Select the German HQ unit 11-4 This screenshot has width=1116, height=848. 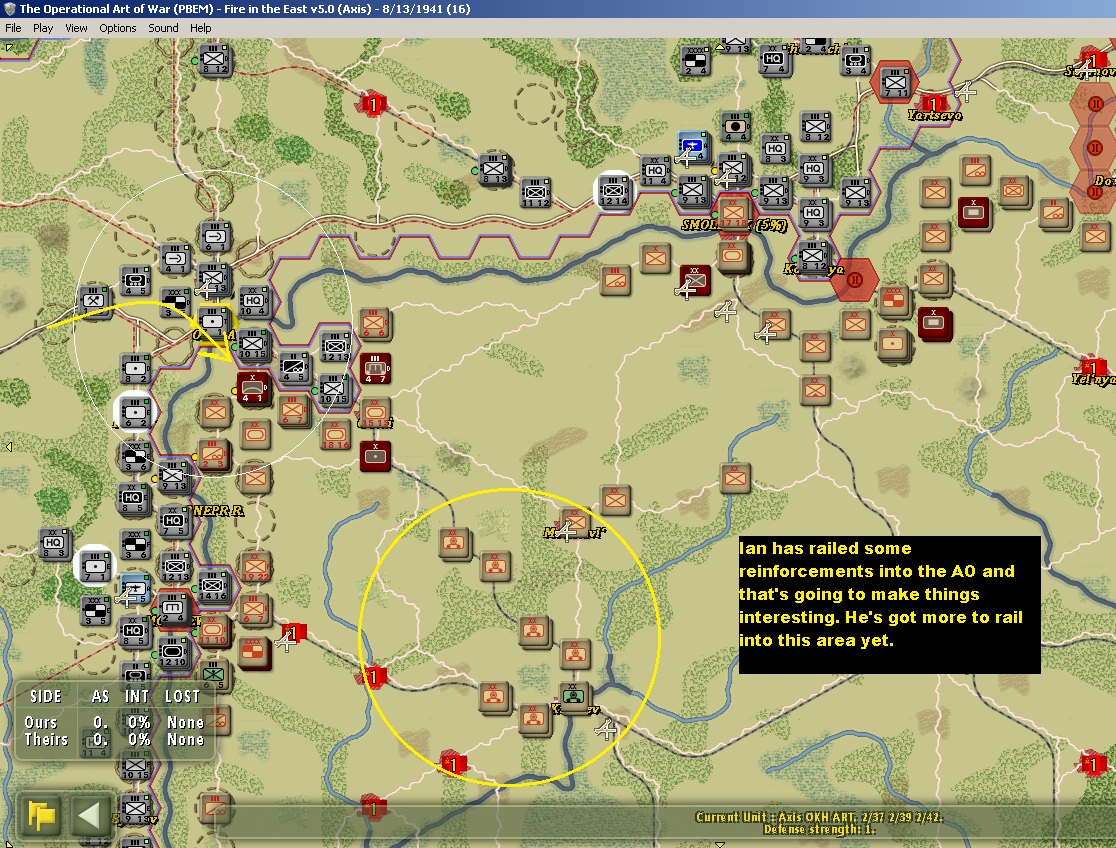[654, 173]
